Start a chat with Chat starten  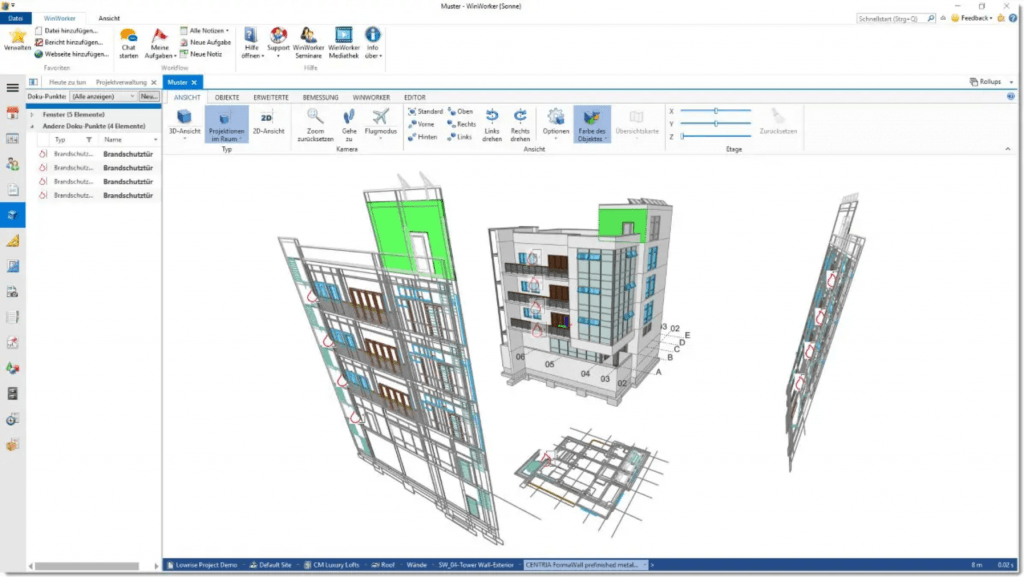click(x=127, y=42)
